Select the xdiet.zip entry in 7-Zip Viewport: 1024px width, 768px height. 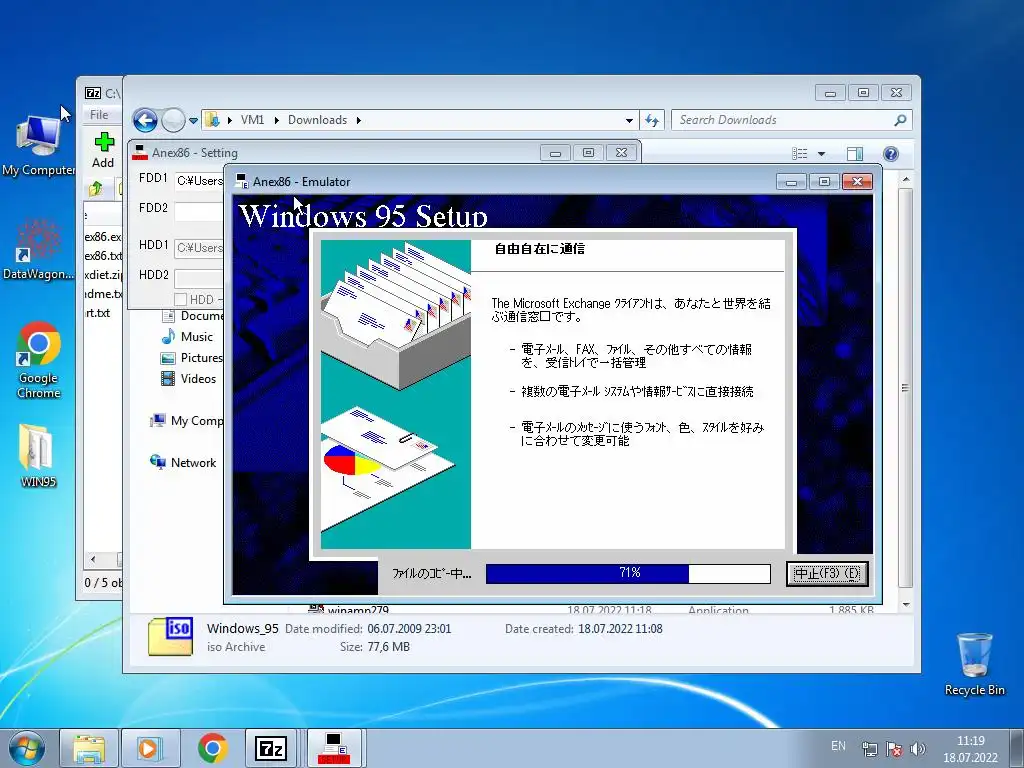[103, 275]
